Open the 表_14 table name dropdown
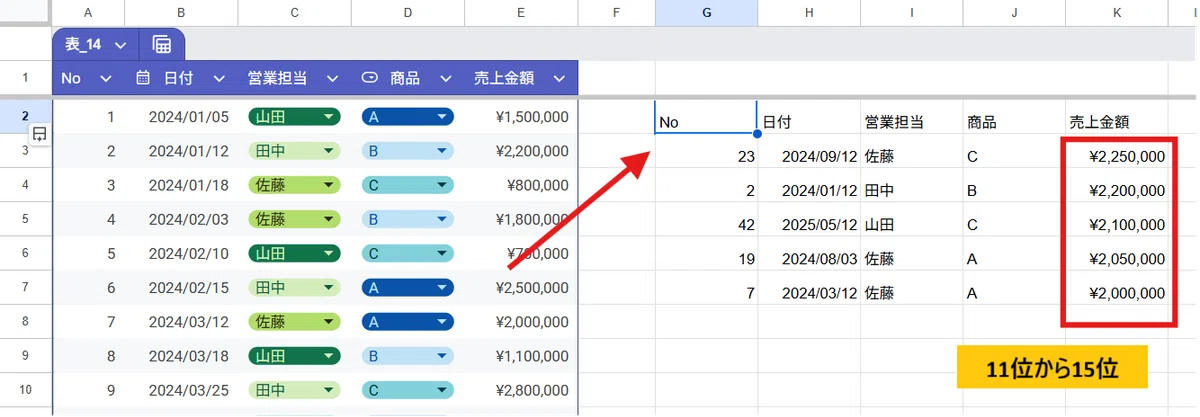Screen dimensions: 1200x417 tap(120, 45)
